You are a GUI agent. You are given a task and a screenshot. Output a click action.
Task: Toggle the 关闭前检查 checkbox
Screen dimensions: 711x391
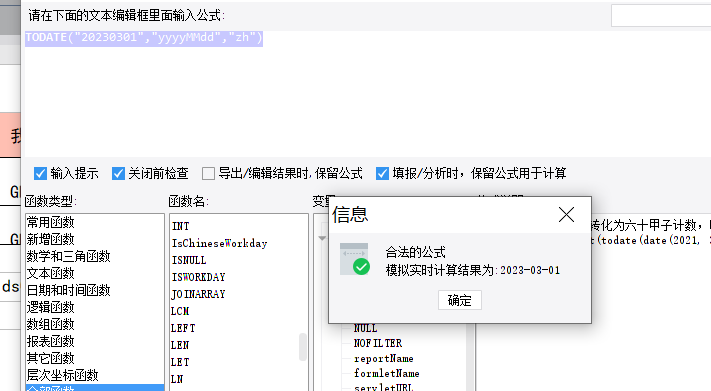(x=118, y=173)
